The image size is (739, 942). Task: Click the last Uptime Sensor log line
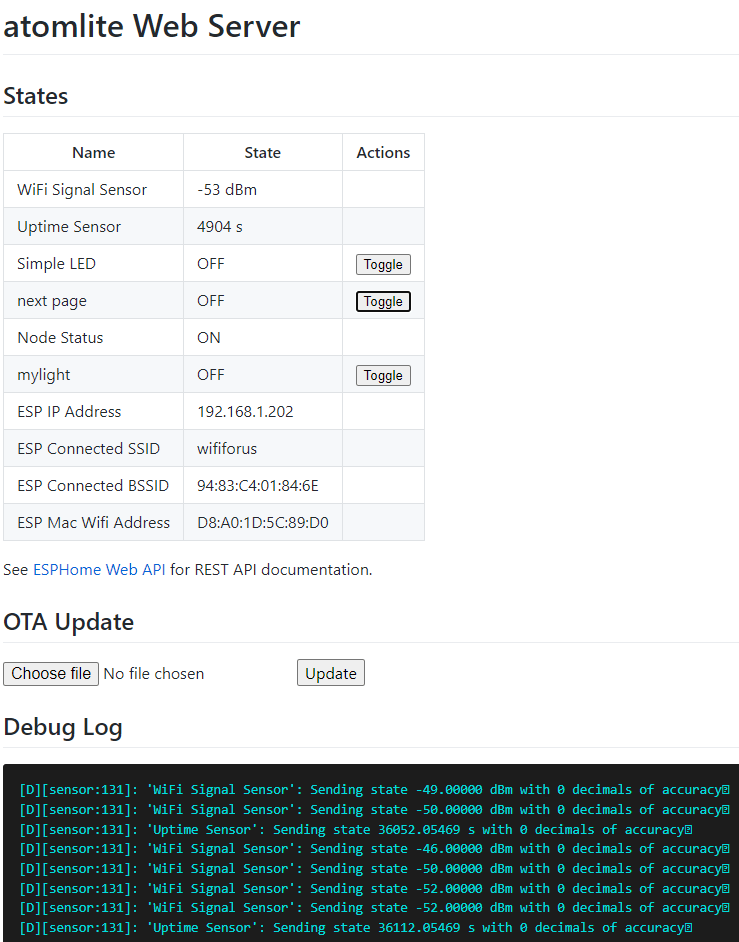[x=355, y=927]
